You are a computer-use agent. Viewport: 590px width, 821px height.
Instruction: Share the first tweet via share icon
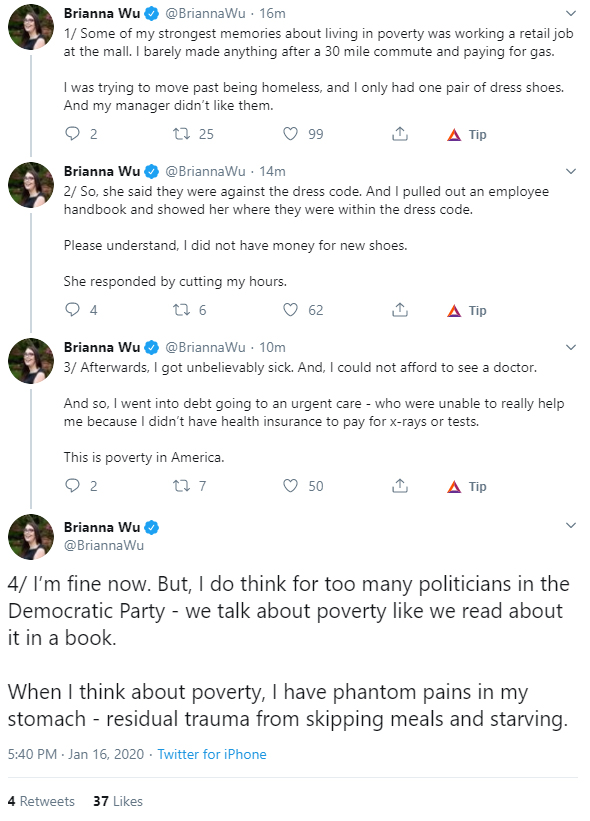point(400,134)
